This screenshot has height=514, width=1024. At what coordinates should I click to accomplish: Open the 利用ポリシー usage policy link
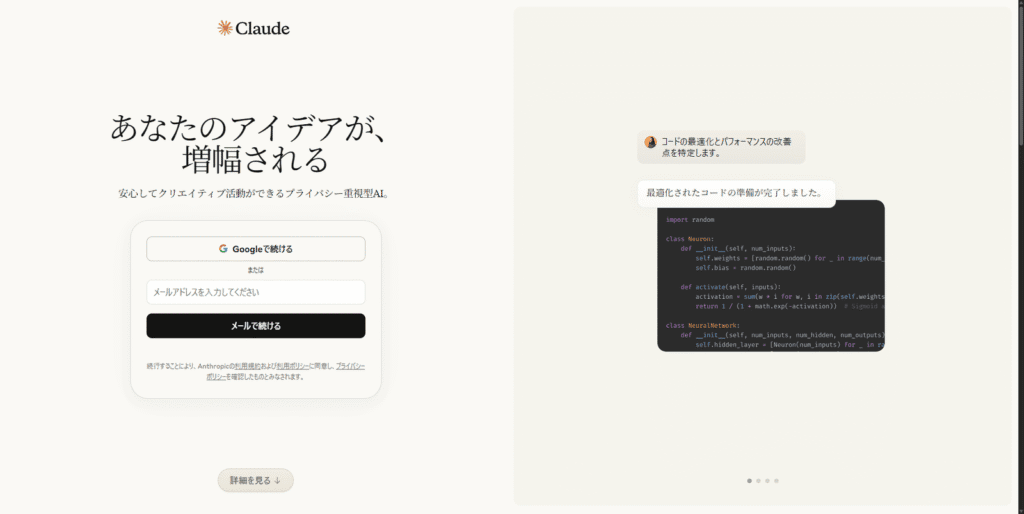pyautogui.click(x=293, y=366)
